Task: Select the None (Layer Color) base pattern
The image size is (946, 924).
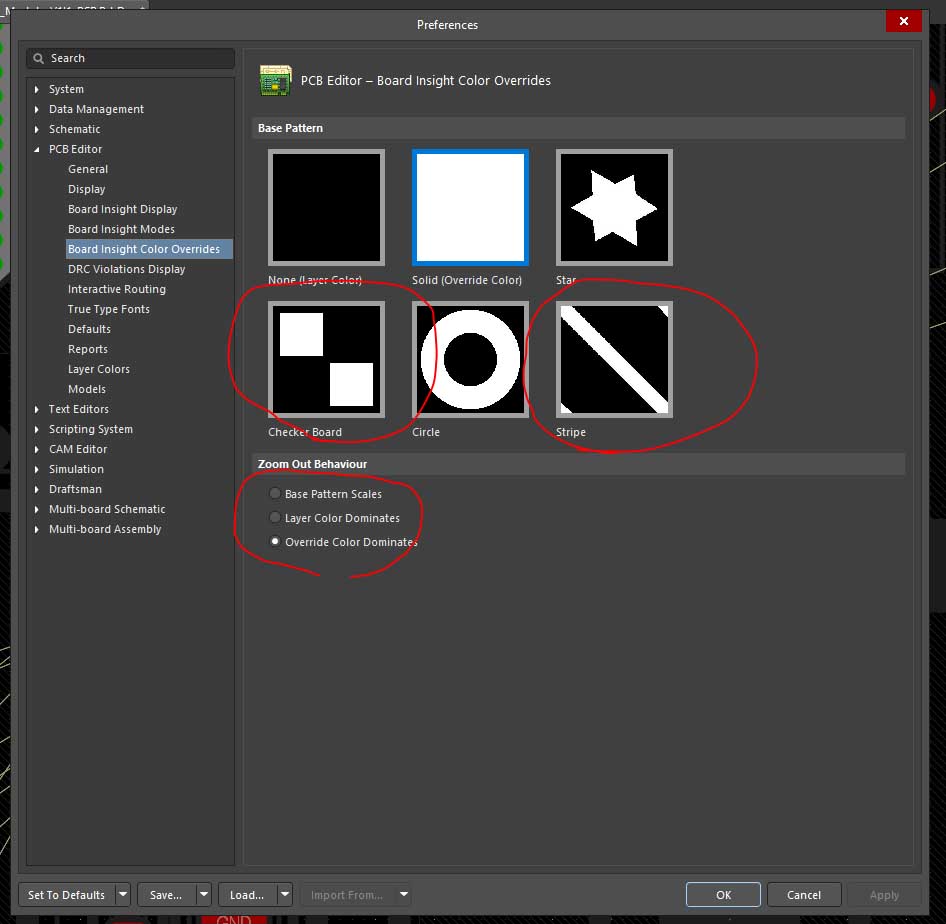Action: [x=326, y=208]
